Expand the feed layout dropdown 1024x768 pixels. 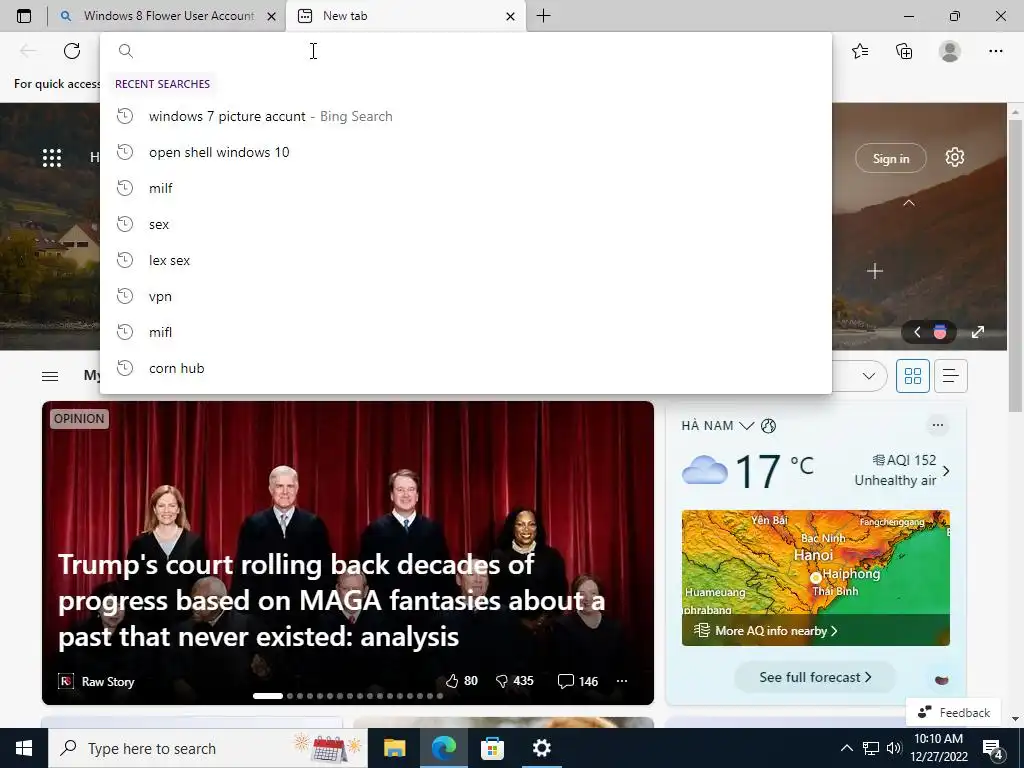coord(868,376)
